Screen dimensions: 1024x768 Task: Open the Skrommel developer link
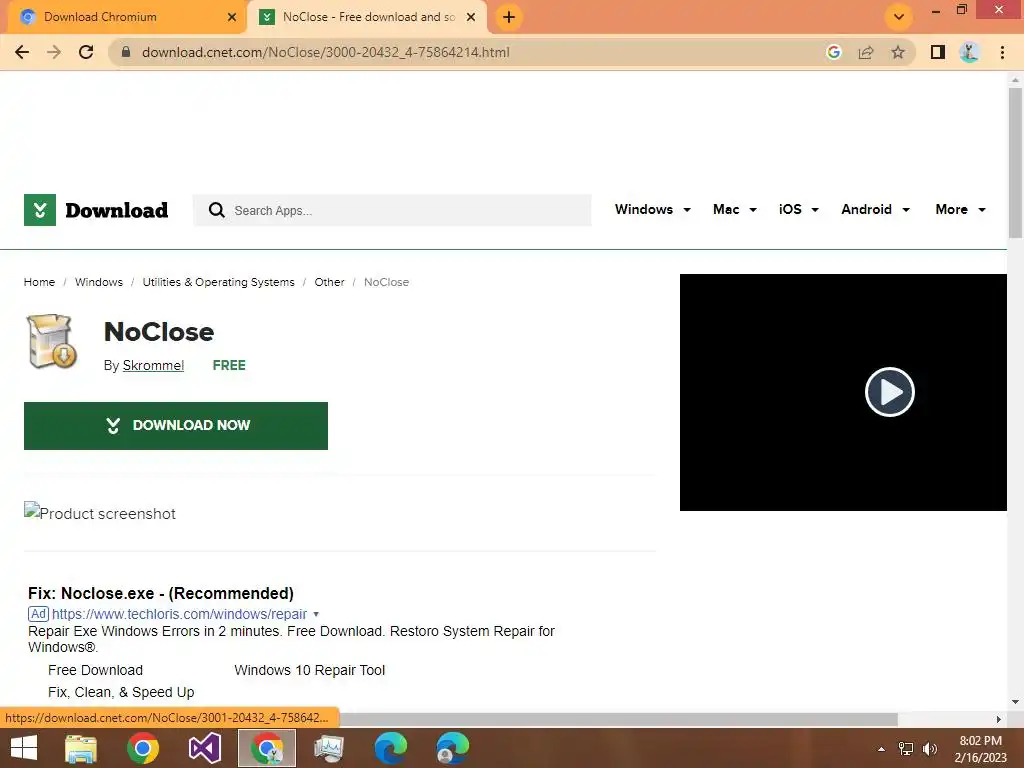point(153,366)
